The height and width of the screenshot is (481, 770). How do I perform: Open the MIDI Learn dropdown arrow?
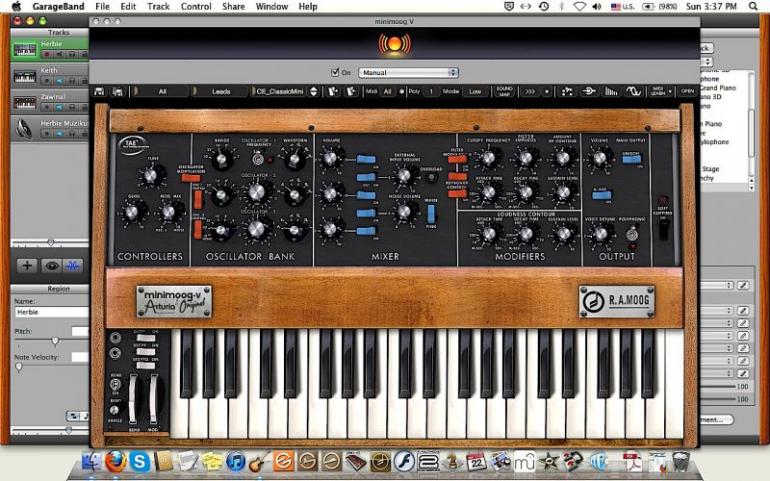[x=669, y=92]
